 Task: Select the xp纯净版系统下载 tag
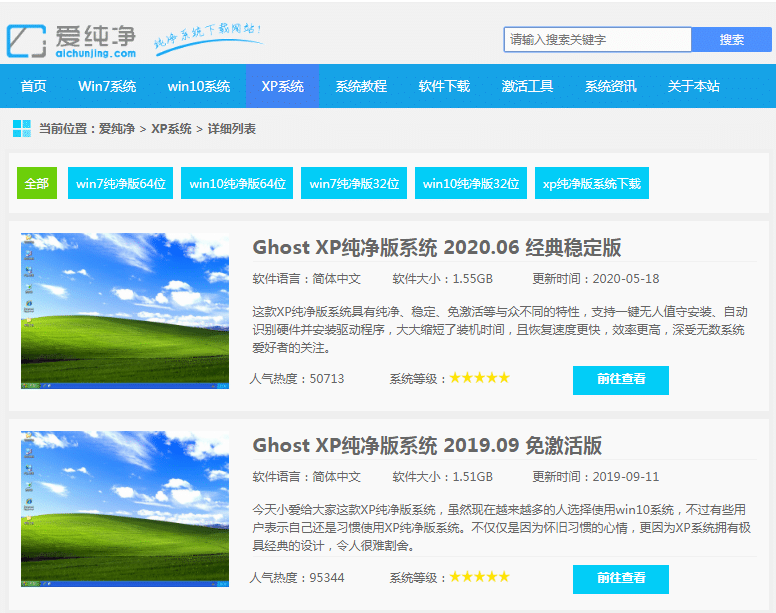pyautogui.click(x=591, y=184)
